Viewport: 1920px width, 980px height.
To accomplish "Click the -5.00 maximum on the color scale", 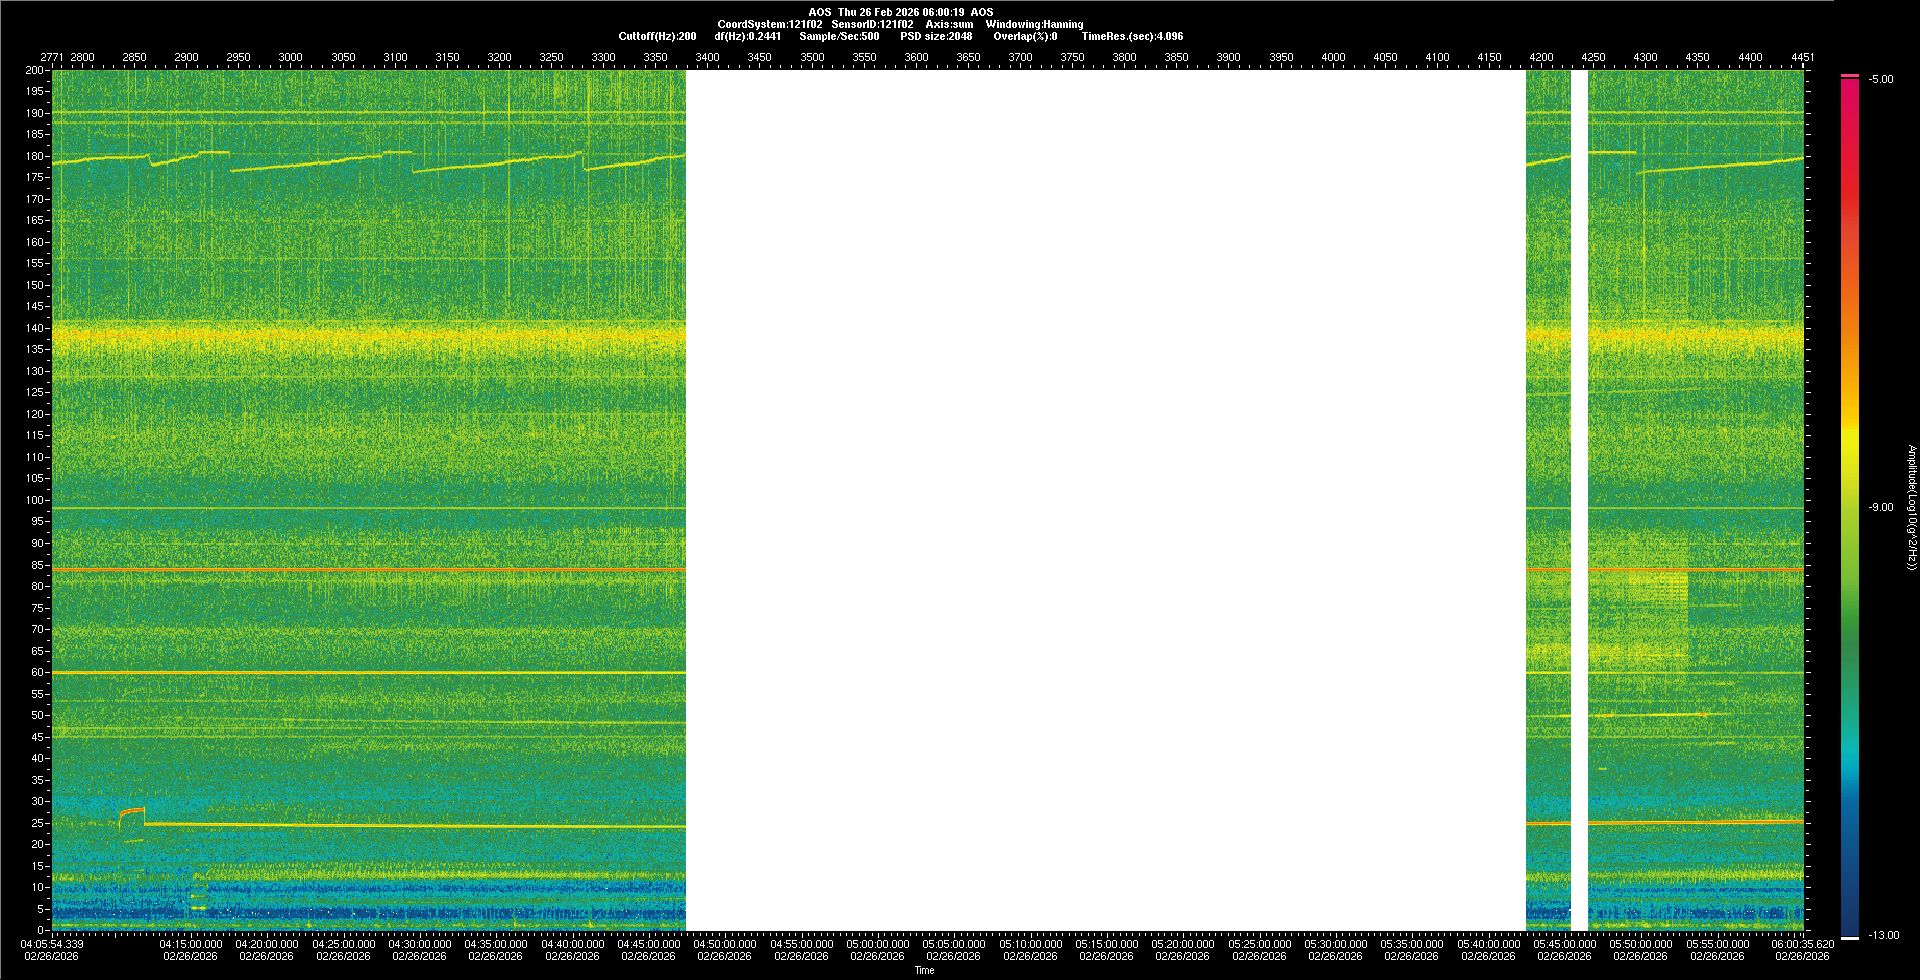I will [x=1881, y=80].
